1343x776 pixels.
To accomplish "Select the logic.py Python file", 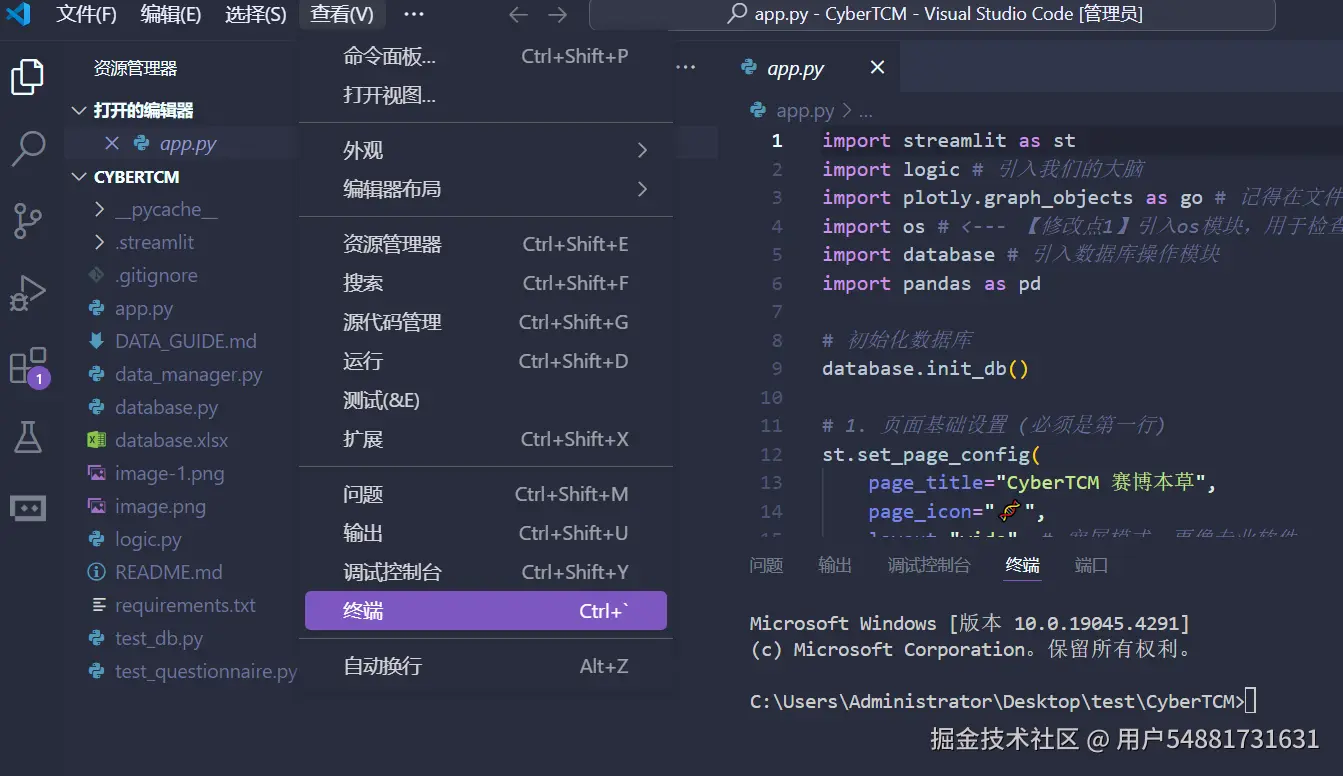I will [145, 539].
